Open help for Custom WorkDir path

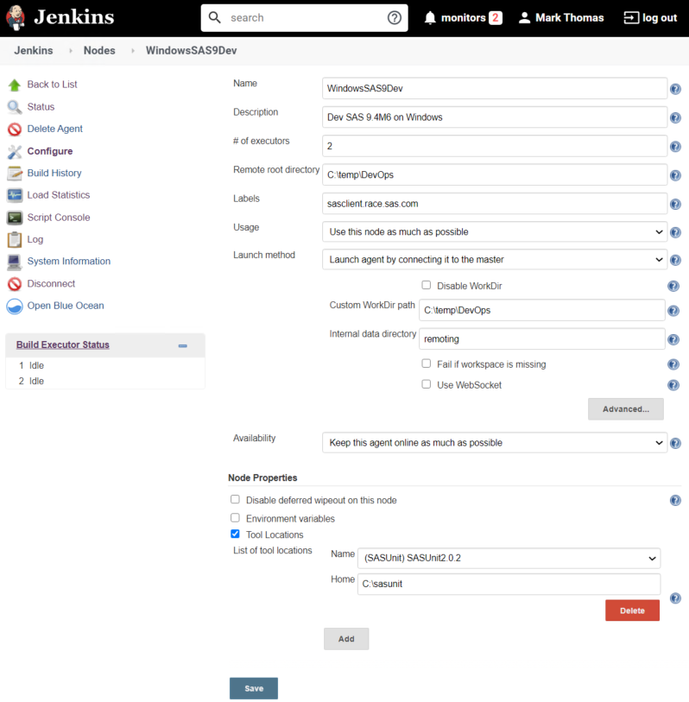click(x=673, y=311)
